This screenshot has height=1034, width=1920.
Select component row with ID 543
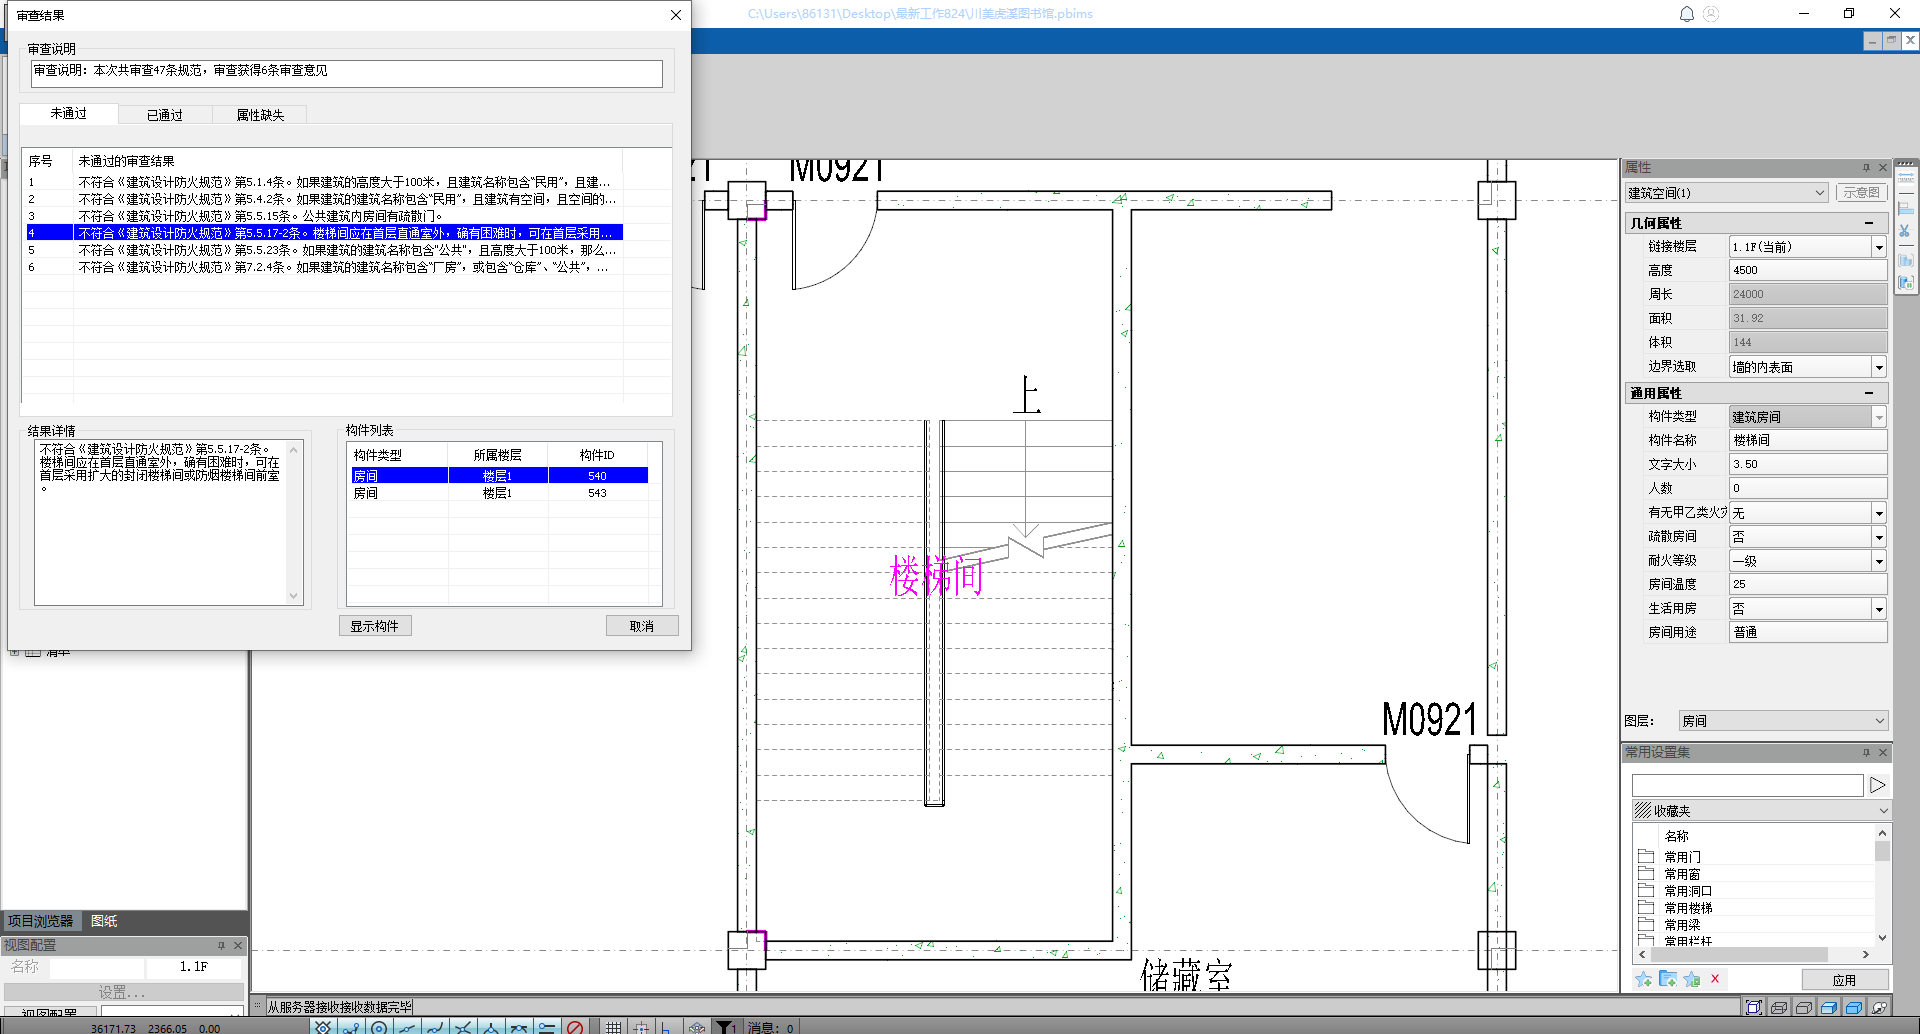click(498, 493)
